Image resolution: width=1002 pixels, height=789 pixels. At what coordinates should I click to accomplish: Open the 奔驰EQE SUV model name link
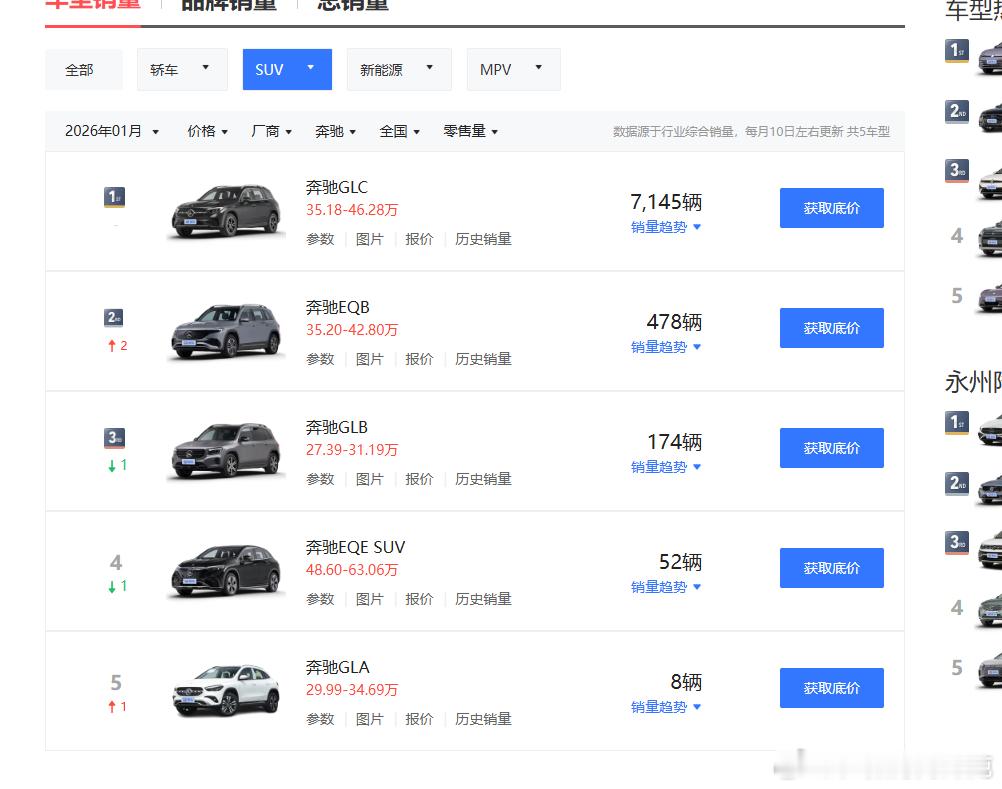(355, 548)
